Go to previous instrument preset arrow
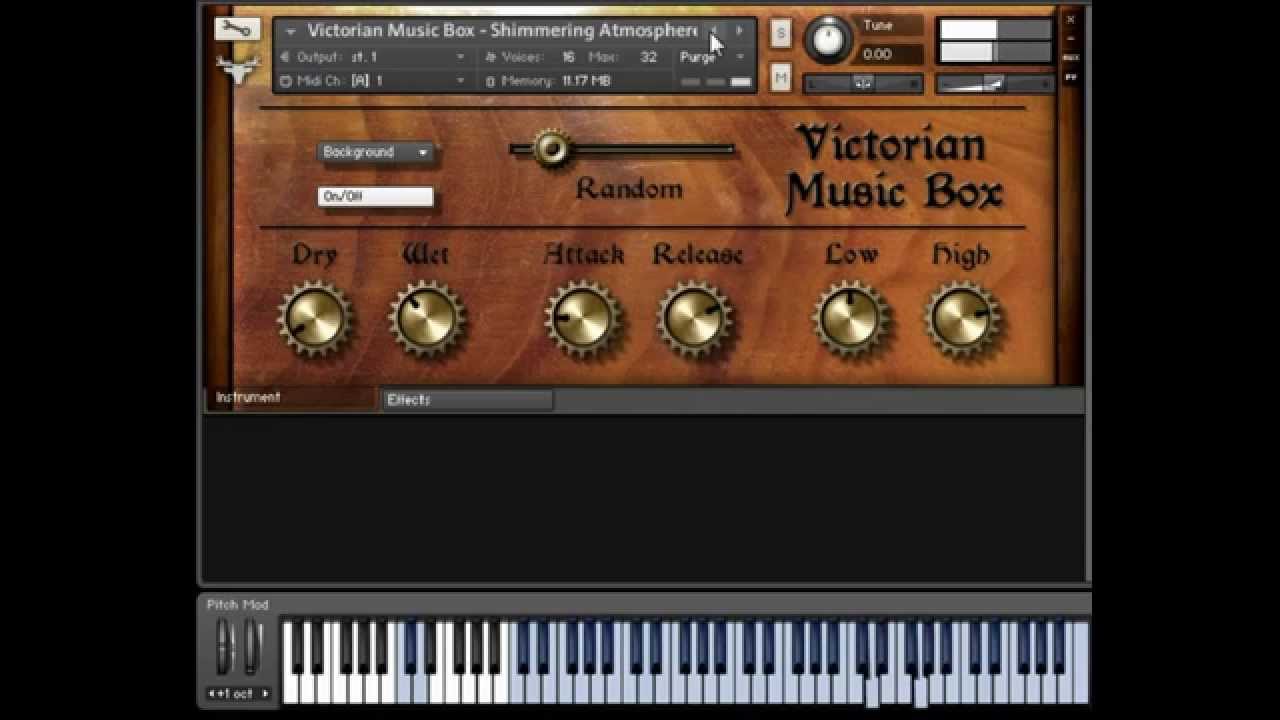This screenshot has height=720, width=1280. coord(714,31)
